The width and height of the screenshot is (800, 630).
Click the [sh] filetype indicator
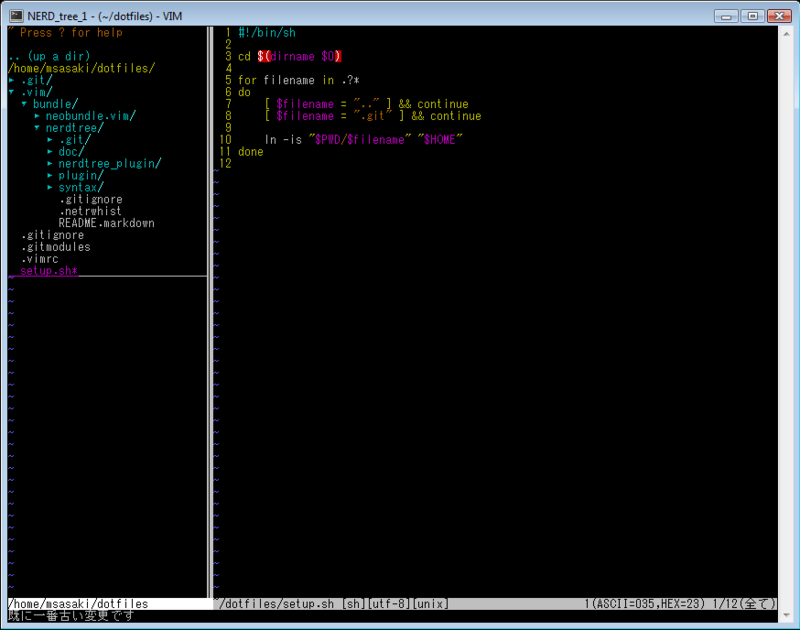(x=354, y=604)
